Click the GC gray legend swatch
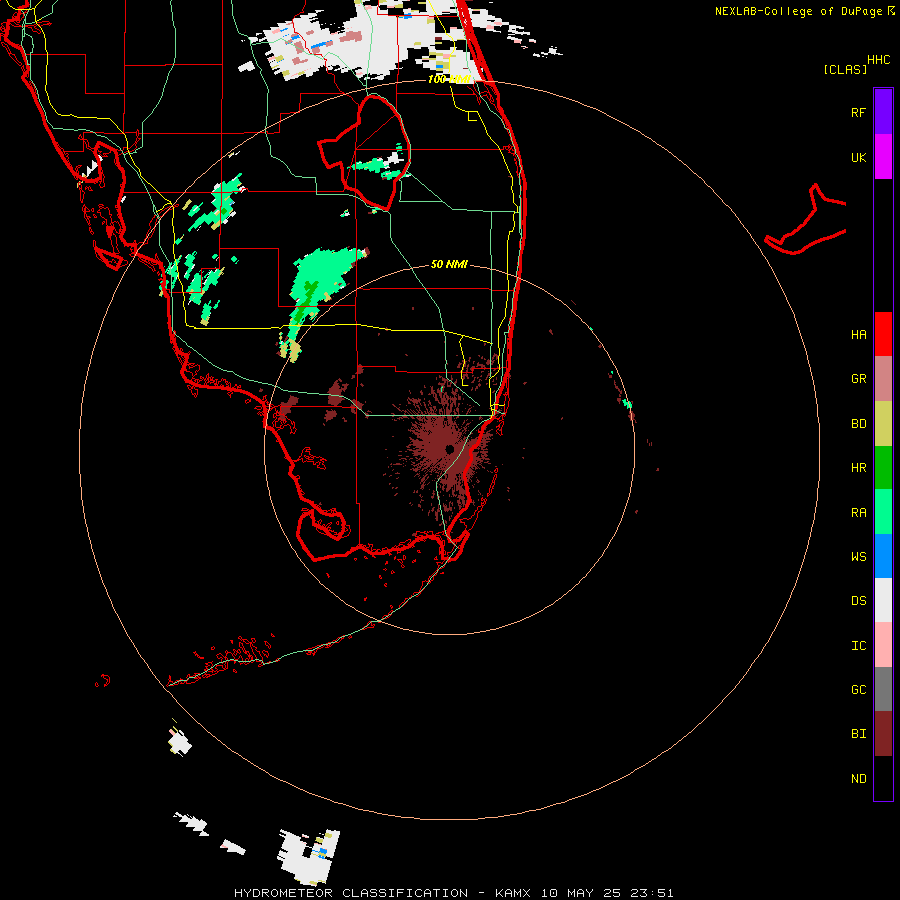 [883, 689]
